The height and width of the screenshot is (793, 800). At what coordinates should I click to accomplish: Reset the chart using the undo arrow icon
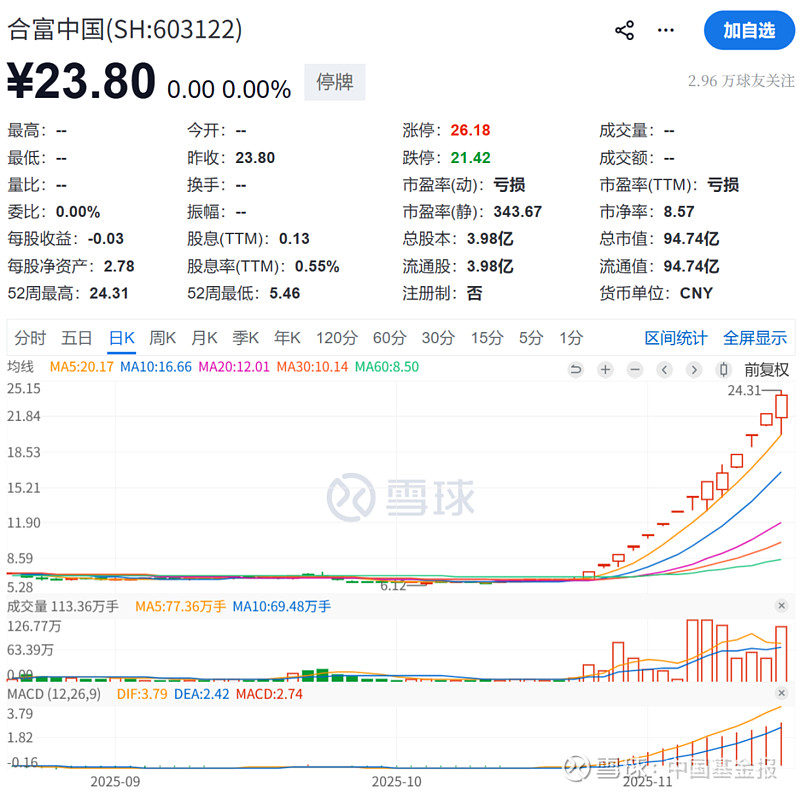point(577,369)
